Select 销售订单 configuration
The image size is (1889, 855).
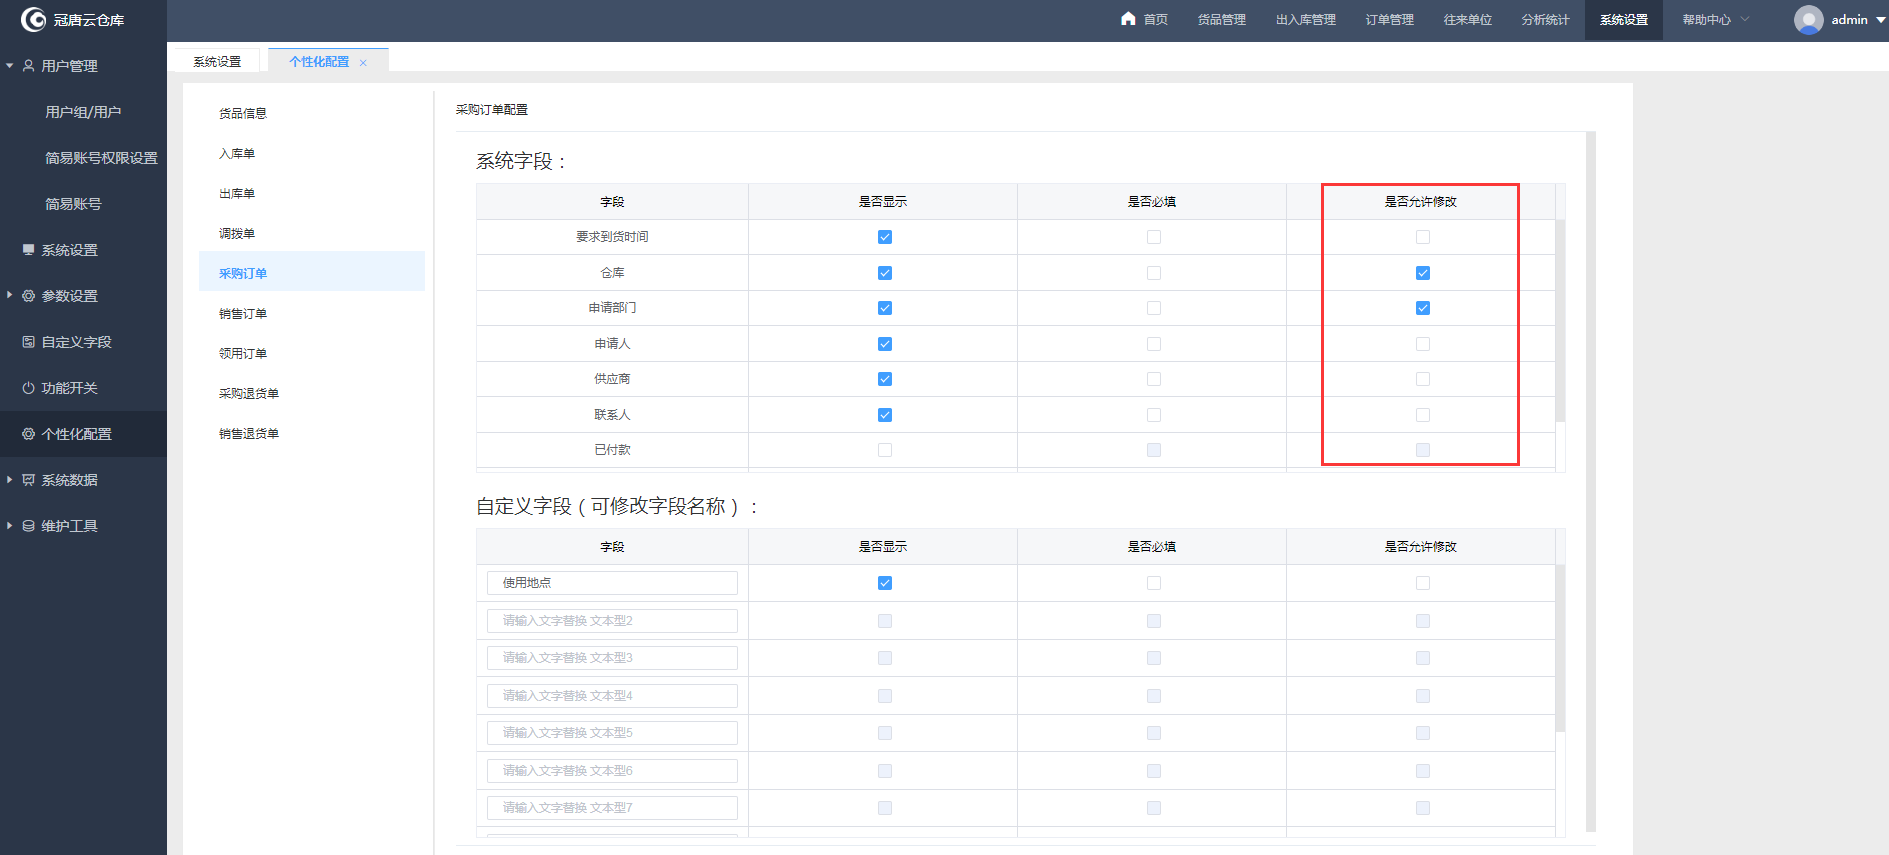(x=312, y=313)
